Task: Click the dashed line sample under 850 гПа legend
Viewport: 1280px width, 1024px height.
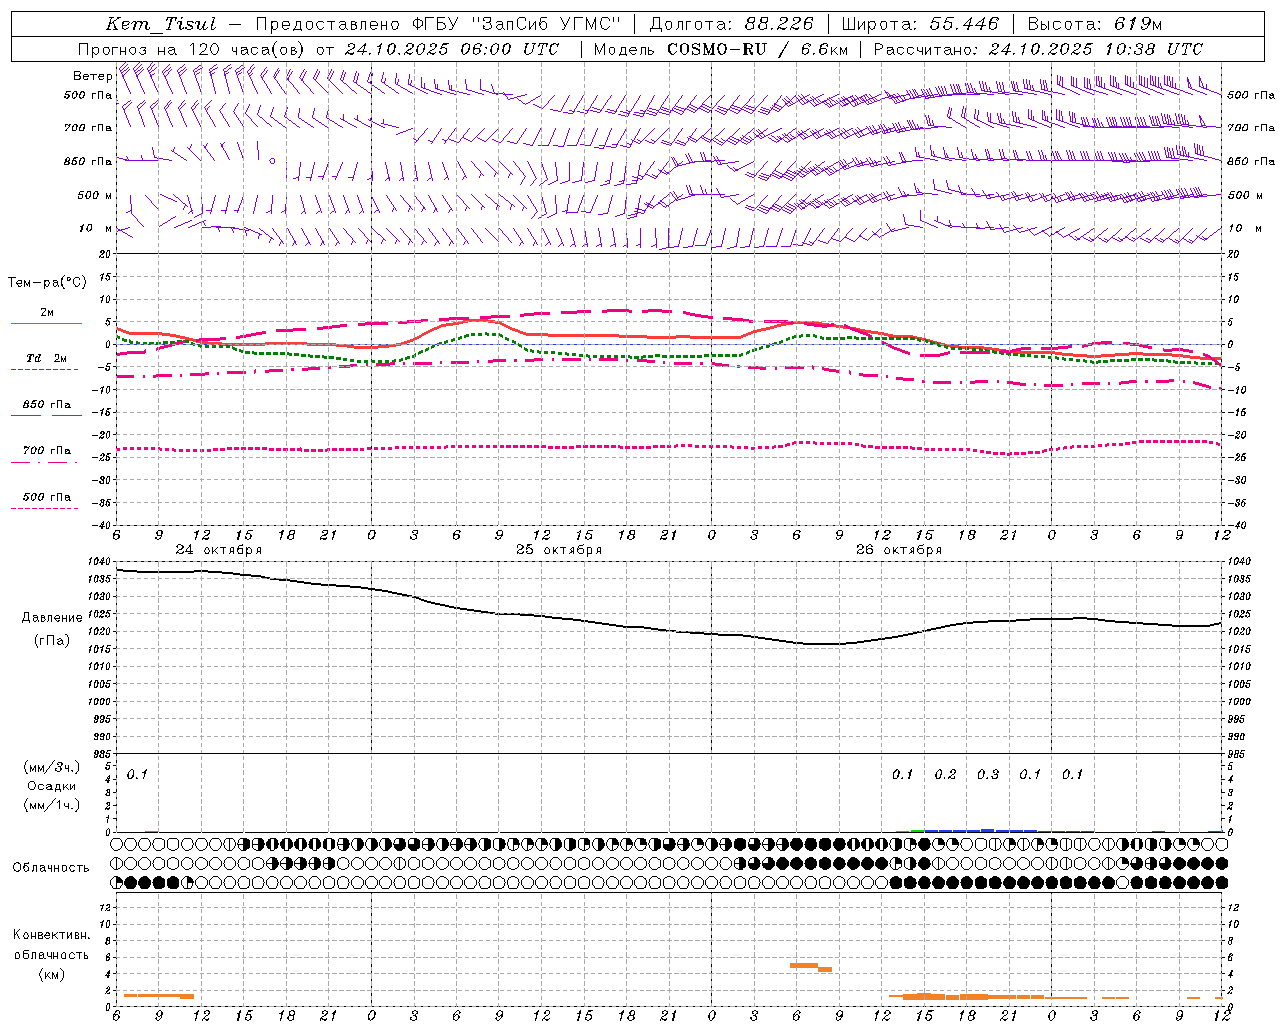Action: tap(45, 416)
